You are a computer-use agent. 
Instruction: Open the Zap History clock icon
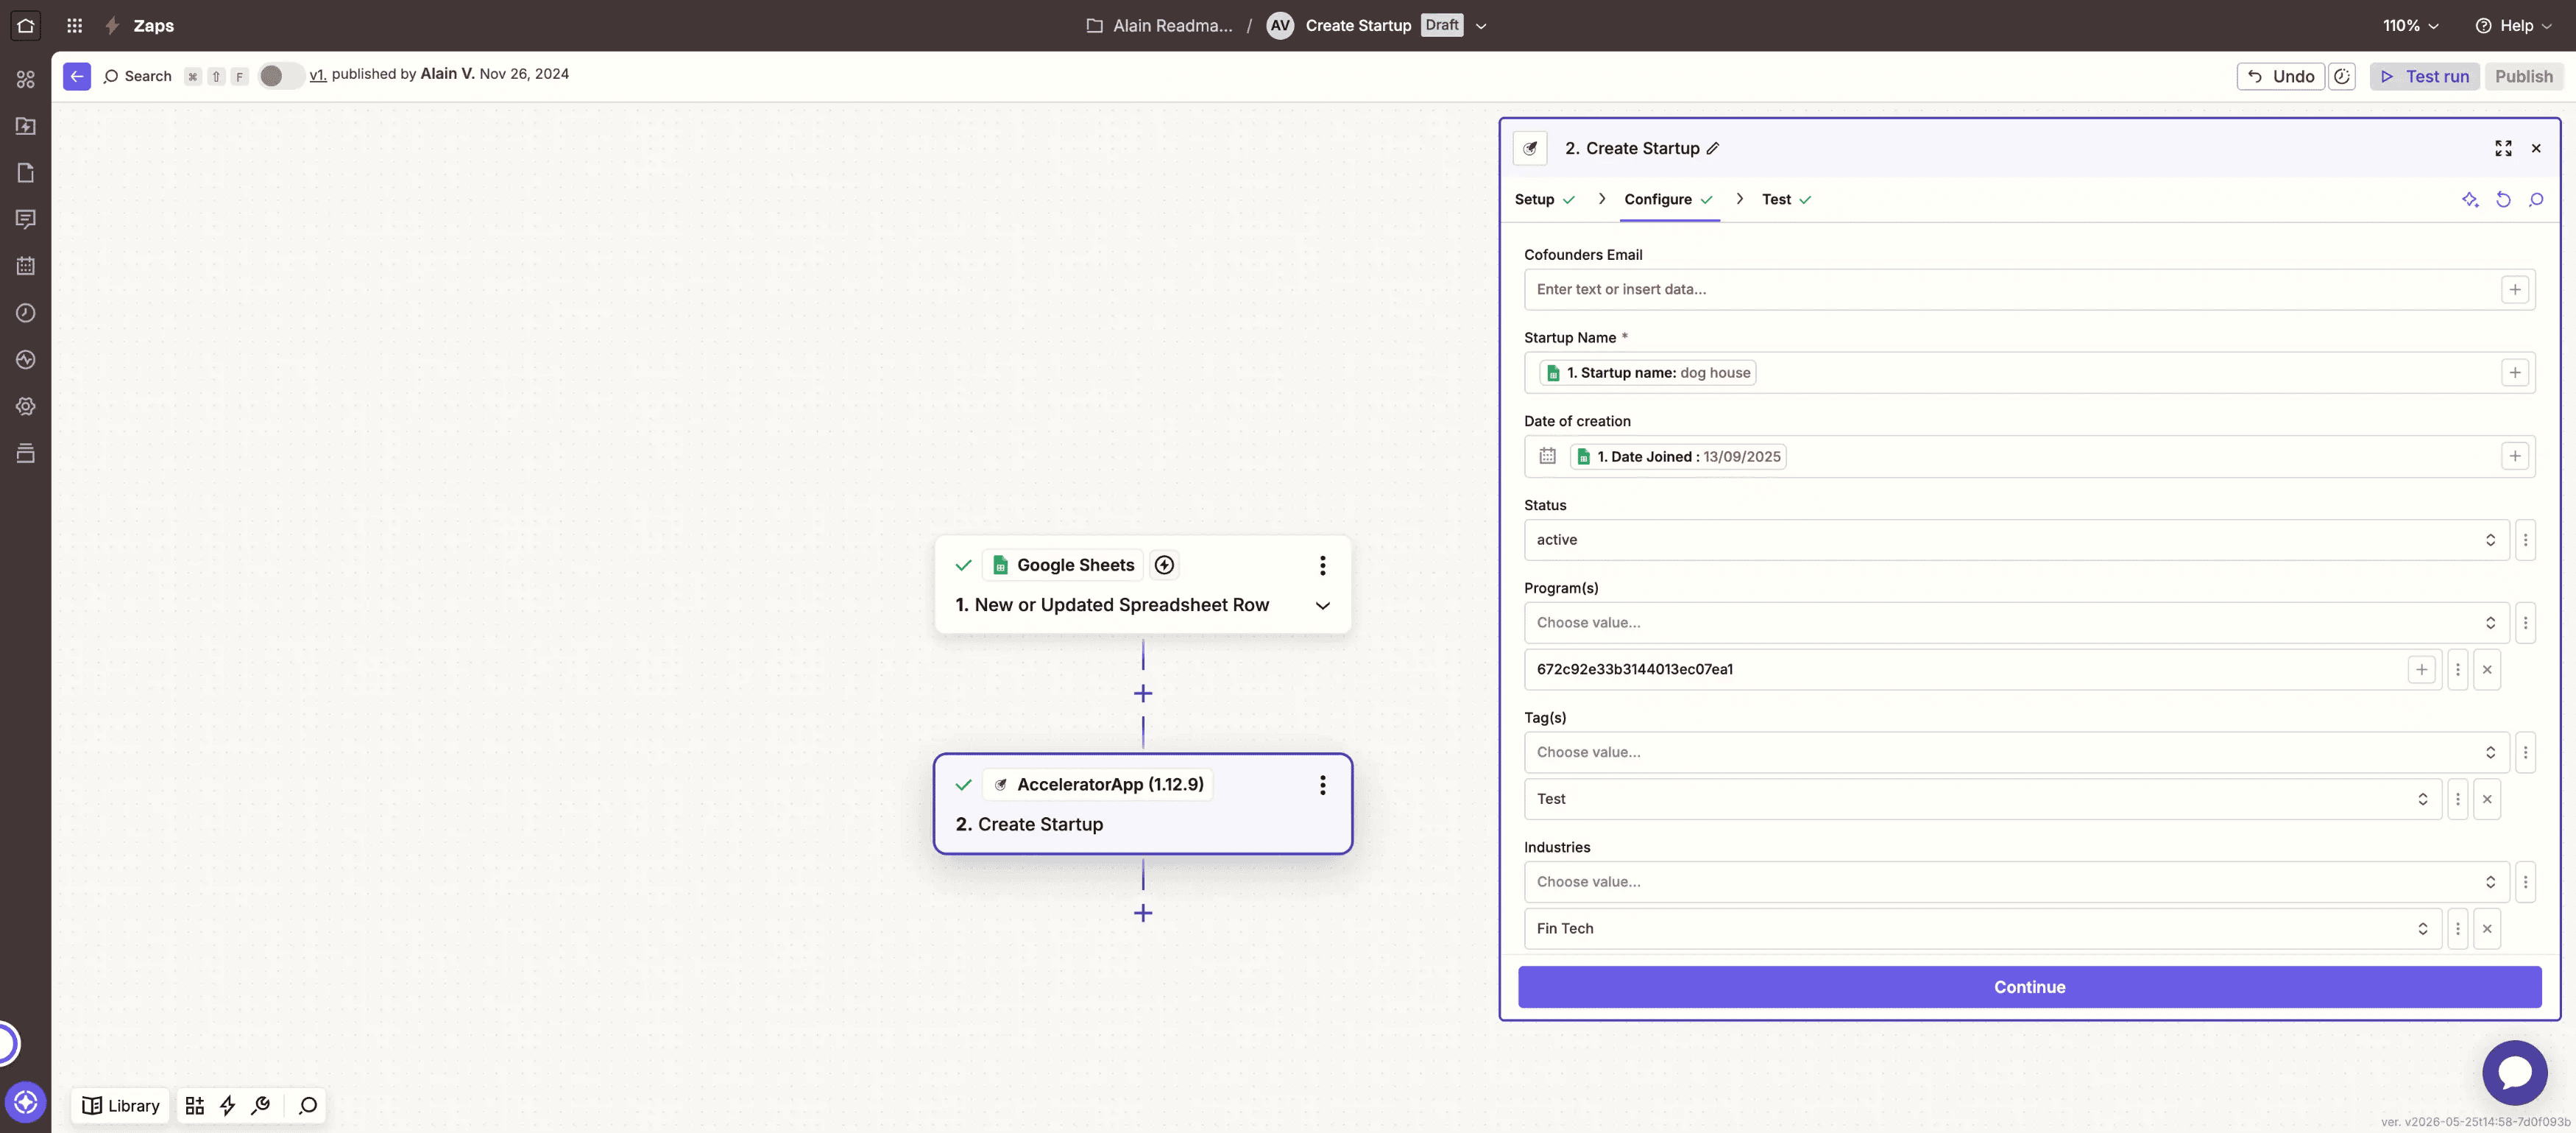(x=26, y=313)
